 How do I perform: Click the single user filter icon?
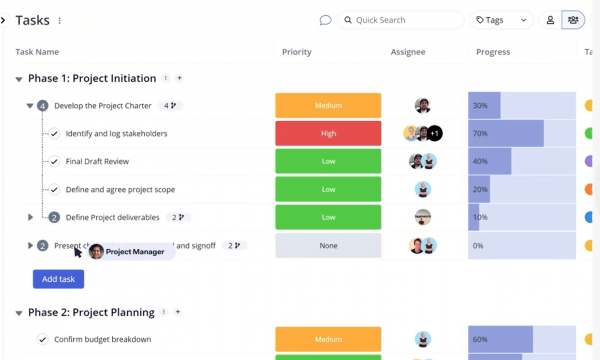[x=550, y=20]
